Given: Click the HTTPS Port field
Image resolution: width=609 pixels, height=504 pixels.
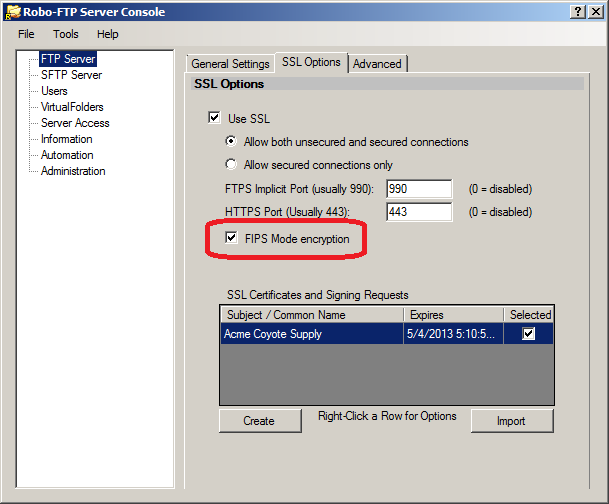Looking at the screenshot, I should (x=419, y=212).
